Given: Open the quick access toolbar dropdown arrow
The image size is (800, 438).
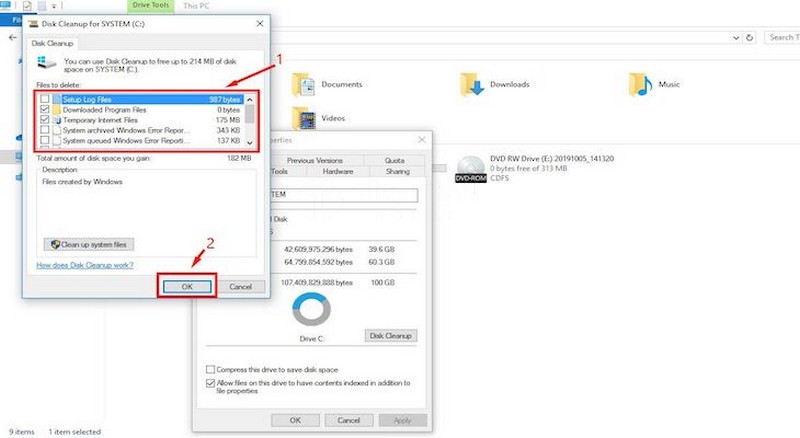Looking at the screenshot, I should [x=54, y=6].
